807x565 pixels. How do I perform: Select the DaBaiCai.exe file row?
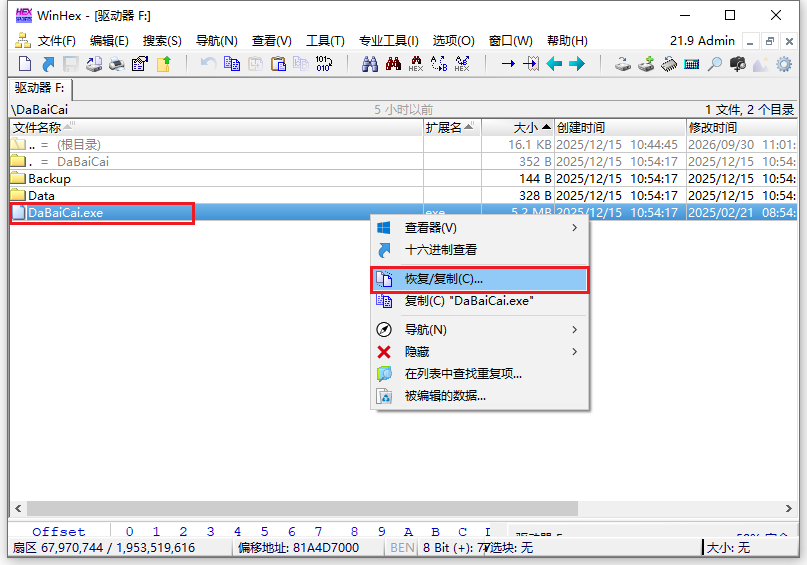point(403,213)
